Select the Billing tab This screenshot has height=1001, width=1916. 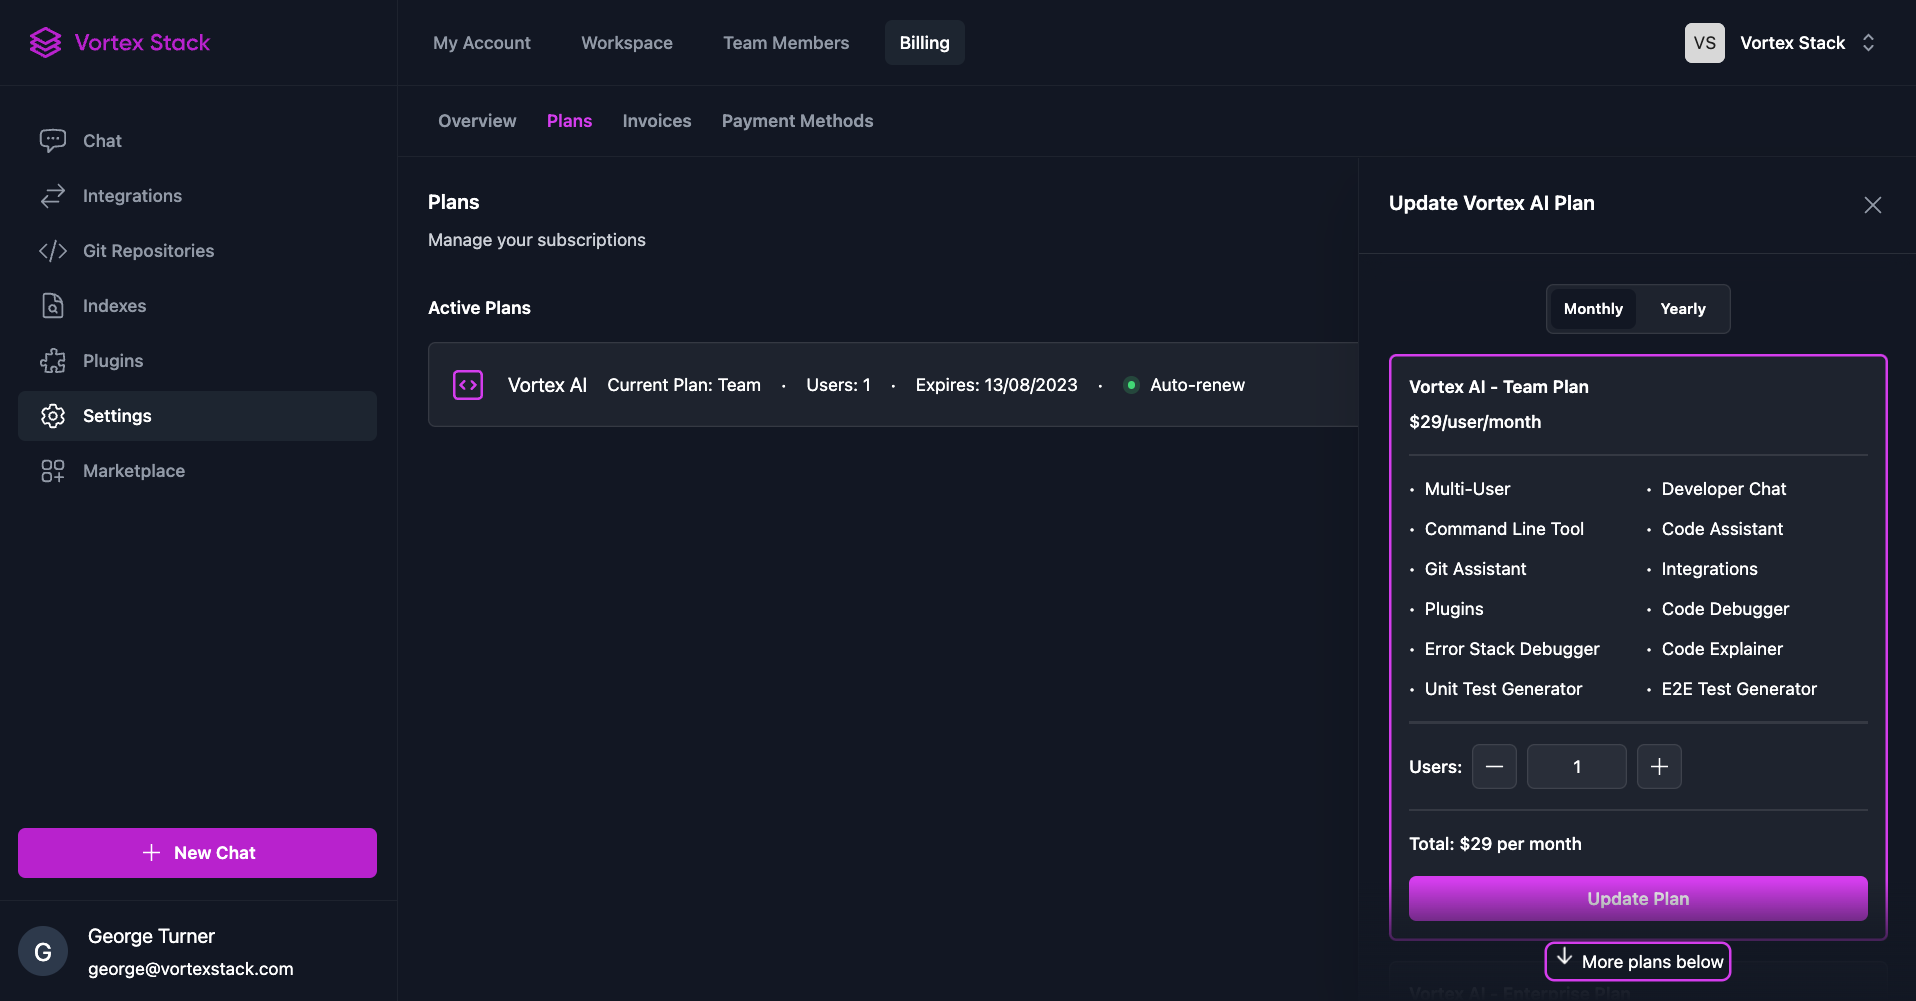924,43
